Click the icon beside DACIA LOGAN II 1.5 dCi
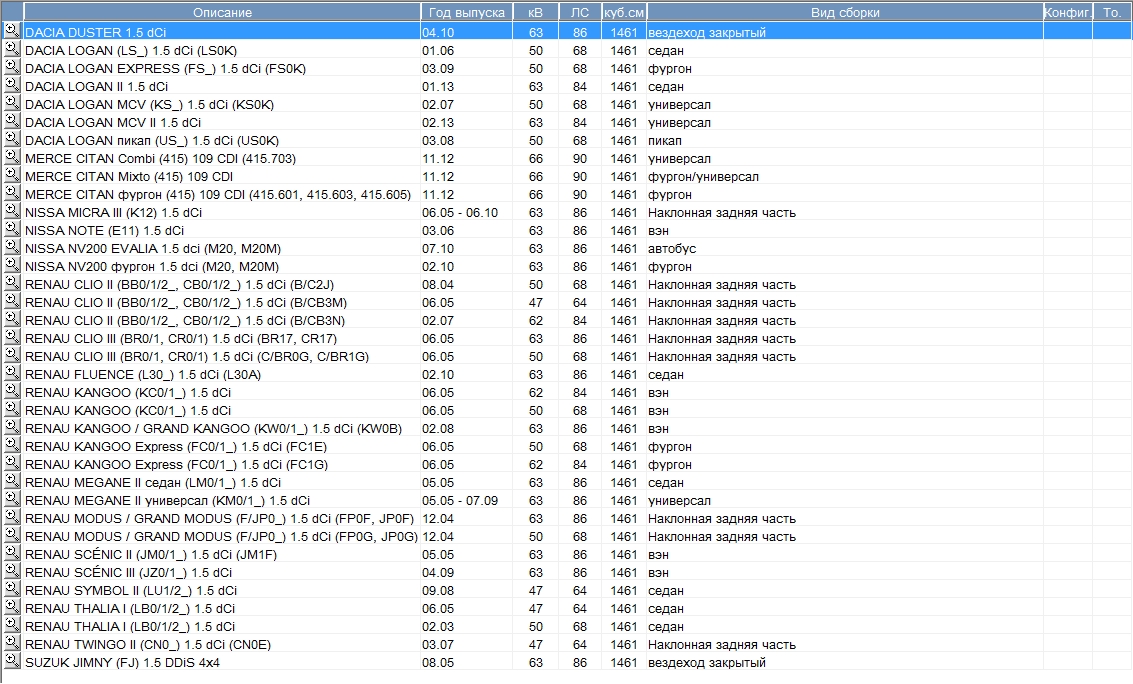The image size is (1133, 684). [12, 85]
